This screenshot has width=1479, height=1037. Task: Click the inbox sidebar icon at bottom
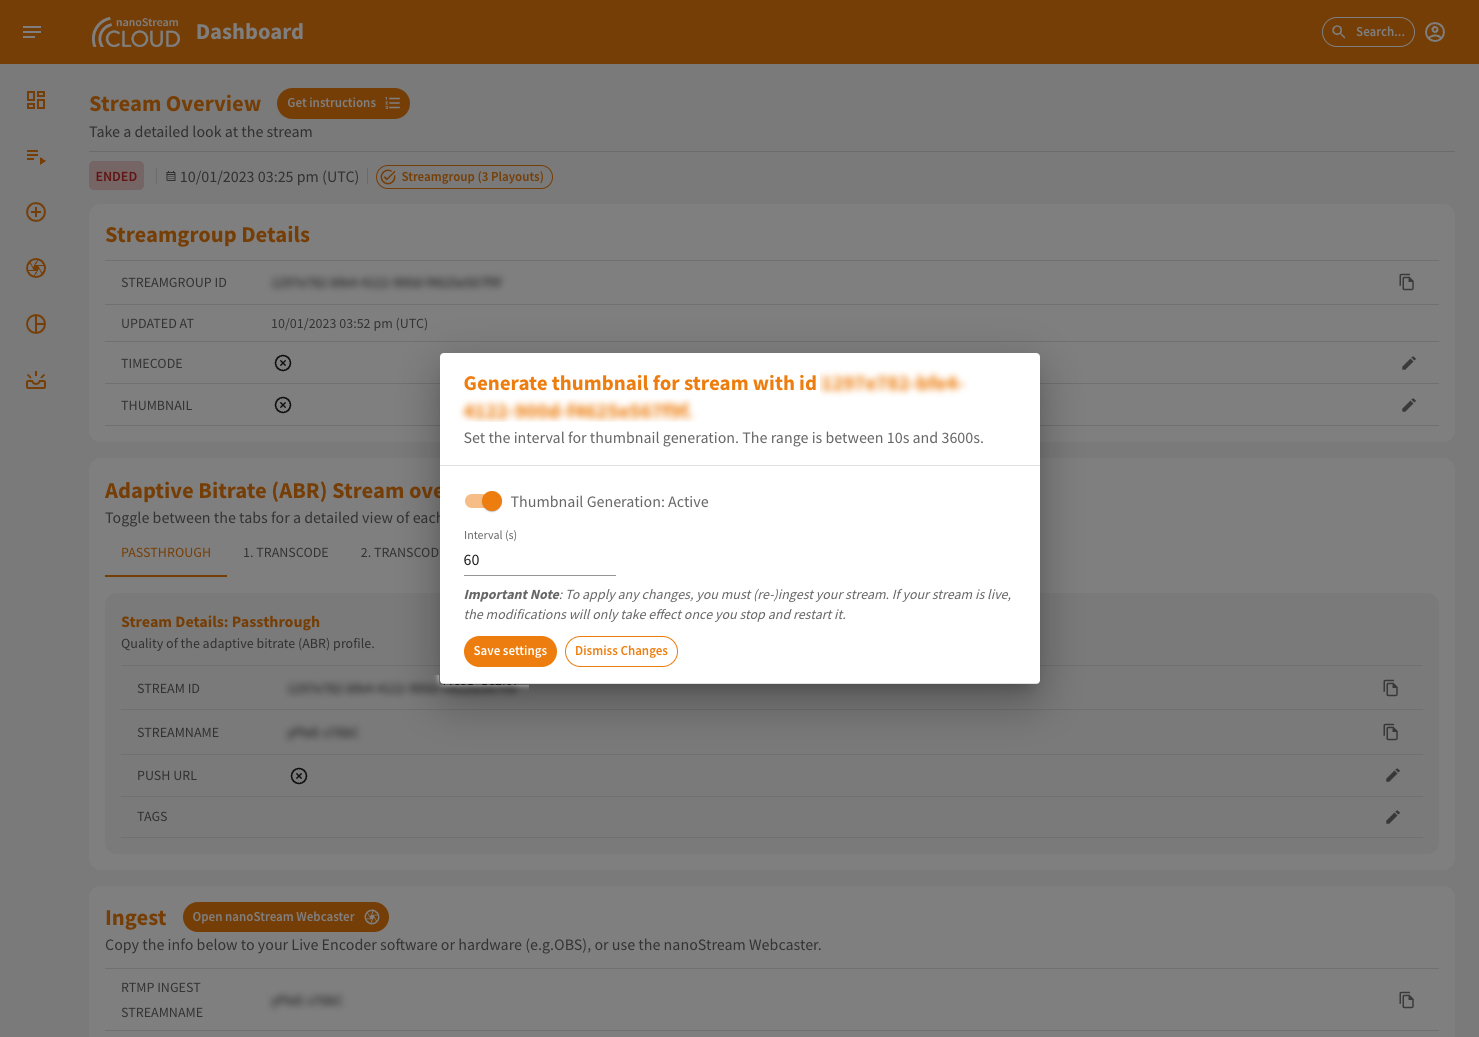(35, 380)
